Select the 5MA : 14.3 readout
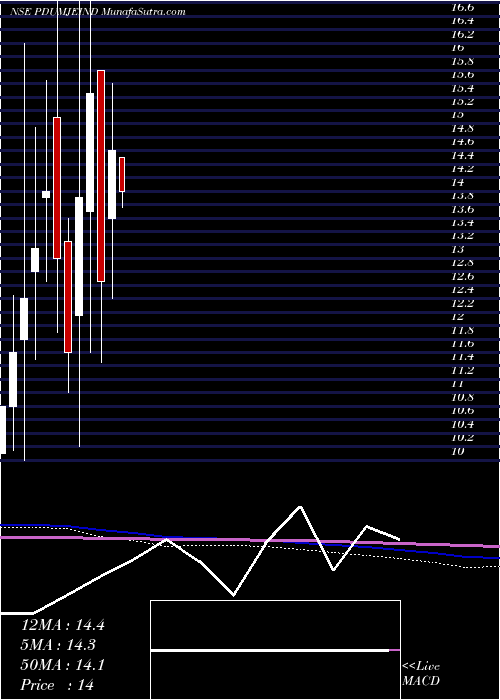The width and height of the screenshot is (500, 700). pyautogui.click(x=60, y=645)
